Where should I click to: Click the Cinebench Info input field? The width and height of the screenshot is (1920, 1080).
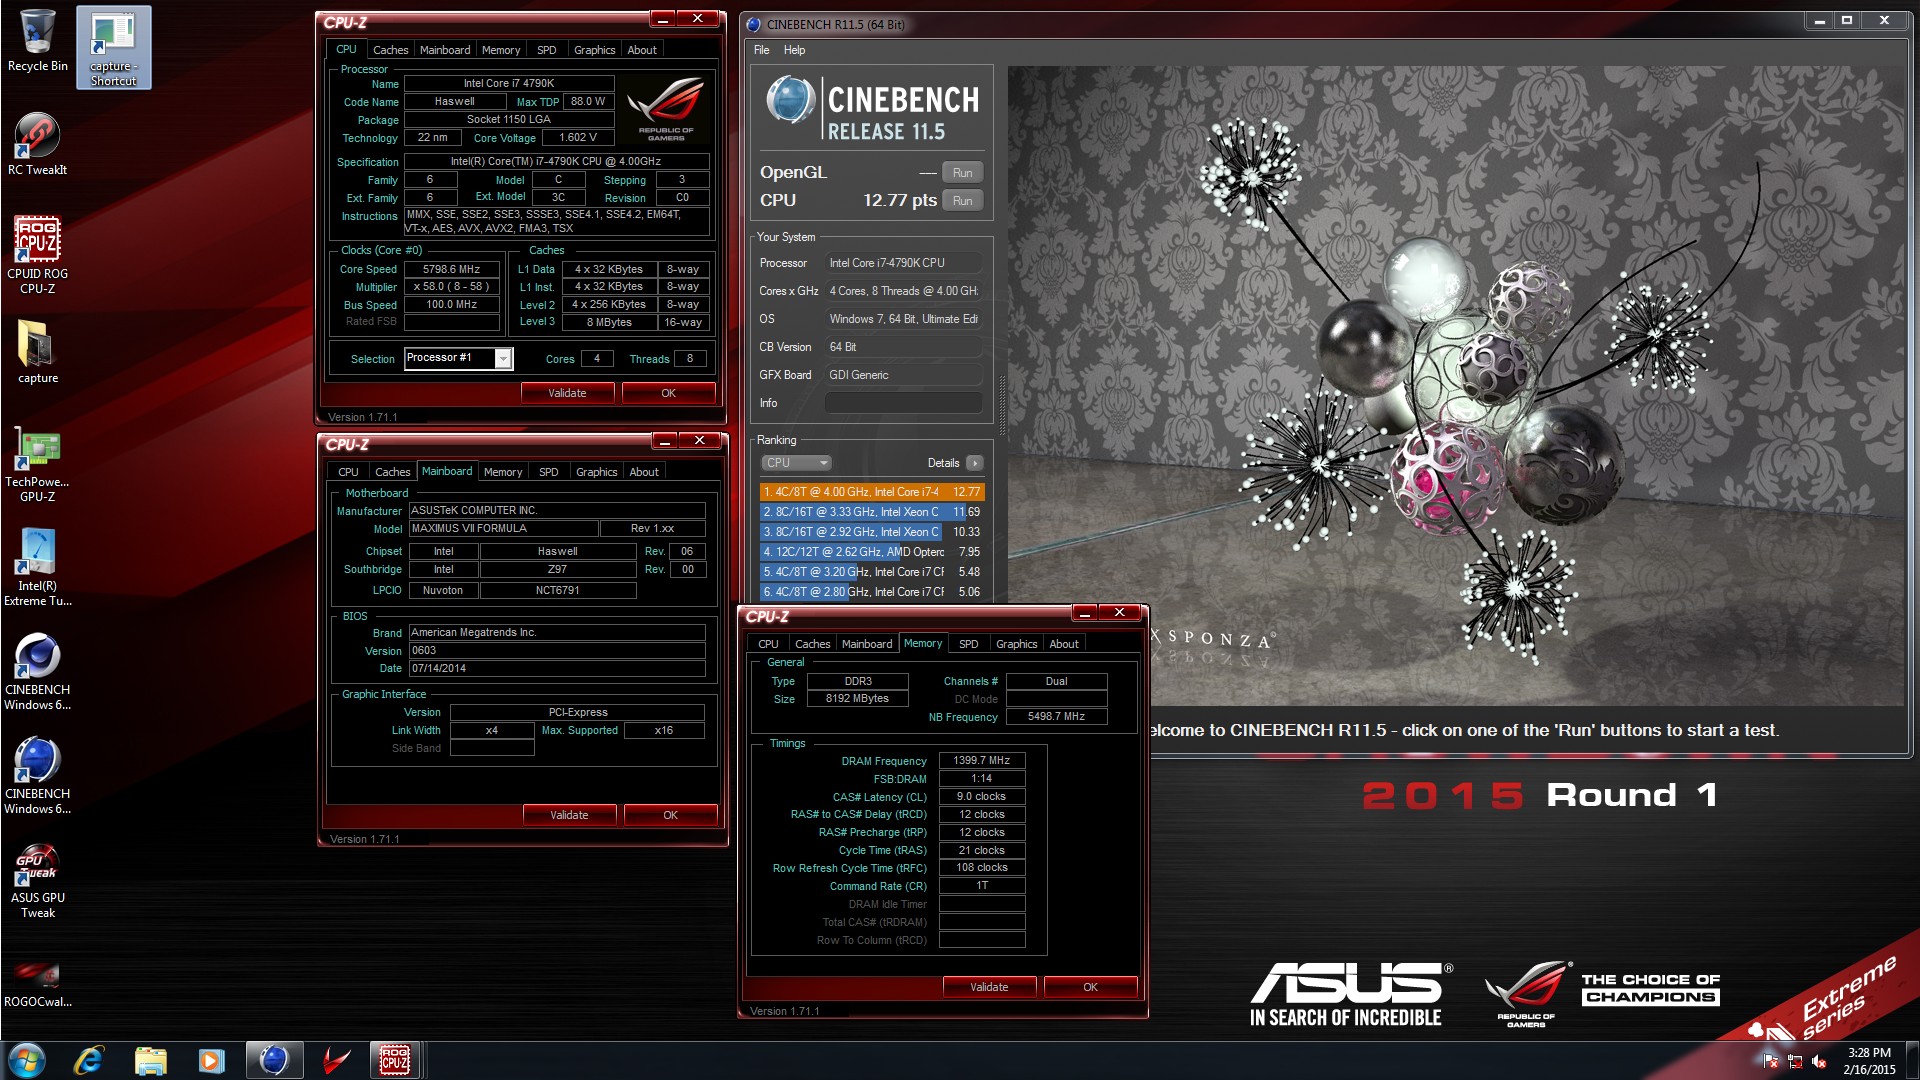pyautogui.click(x=903, y=403)
